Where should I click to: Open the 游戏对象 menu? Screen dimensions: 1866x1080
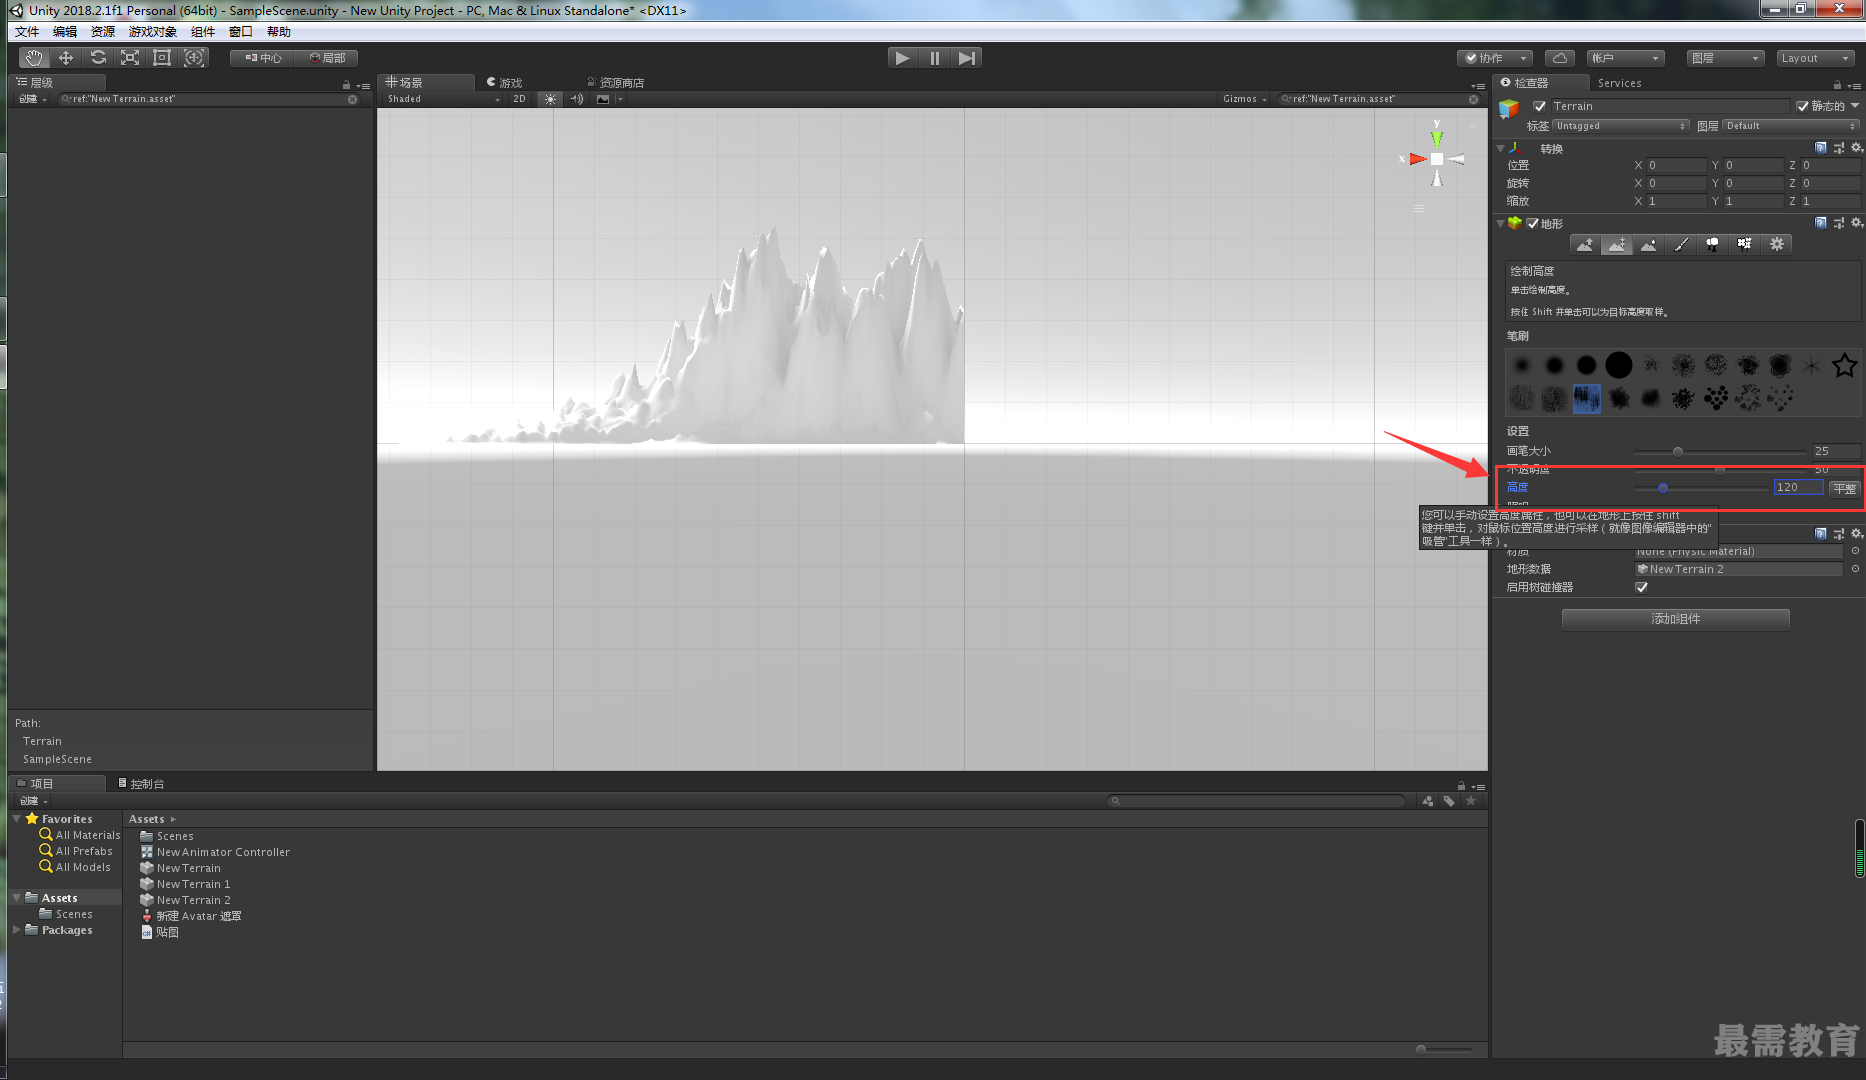coord(153,32)
